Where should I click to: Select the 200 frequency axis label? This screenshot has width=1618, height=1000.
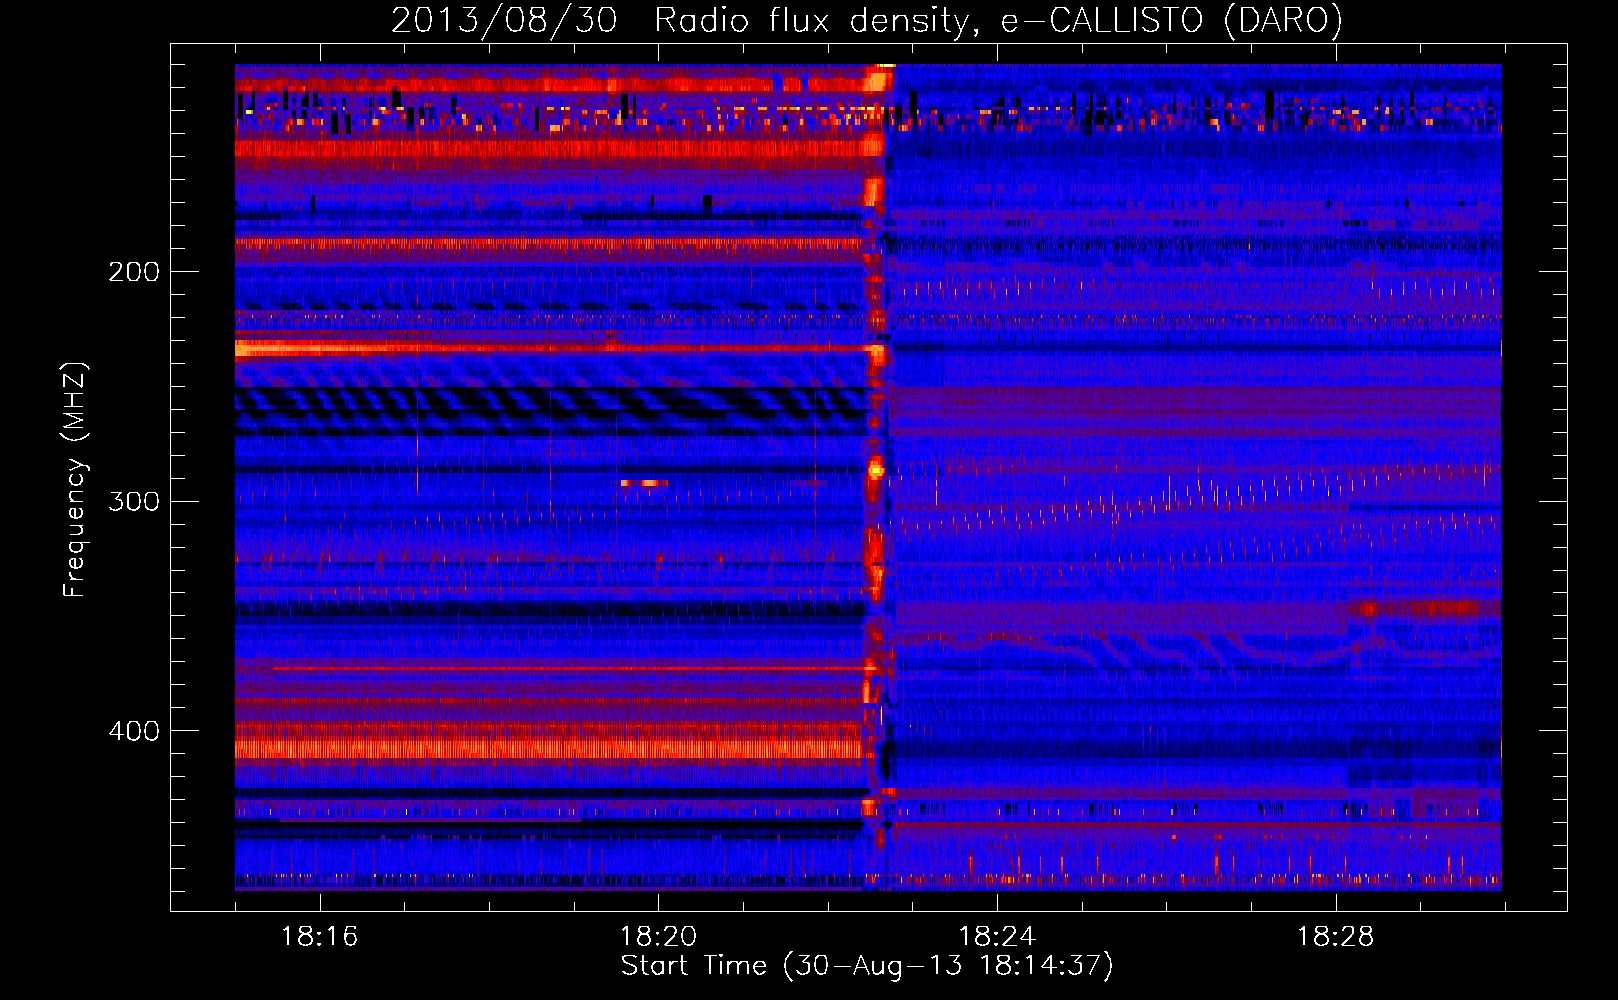pyautogui.click(x=134, y=272)
